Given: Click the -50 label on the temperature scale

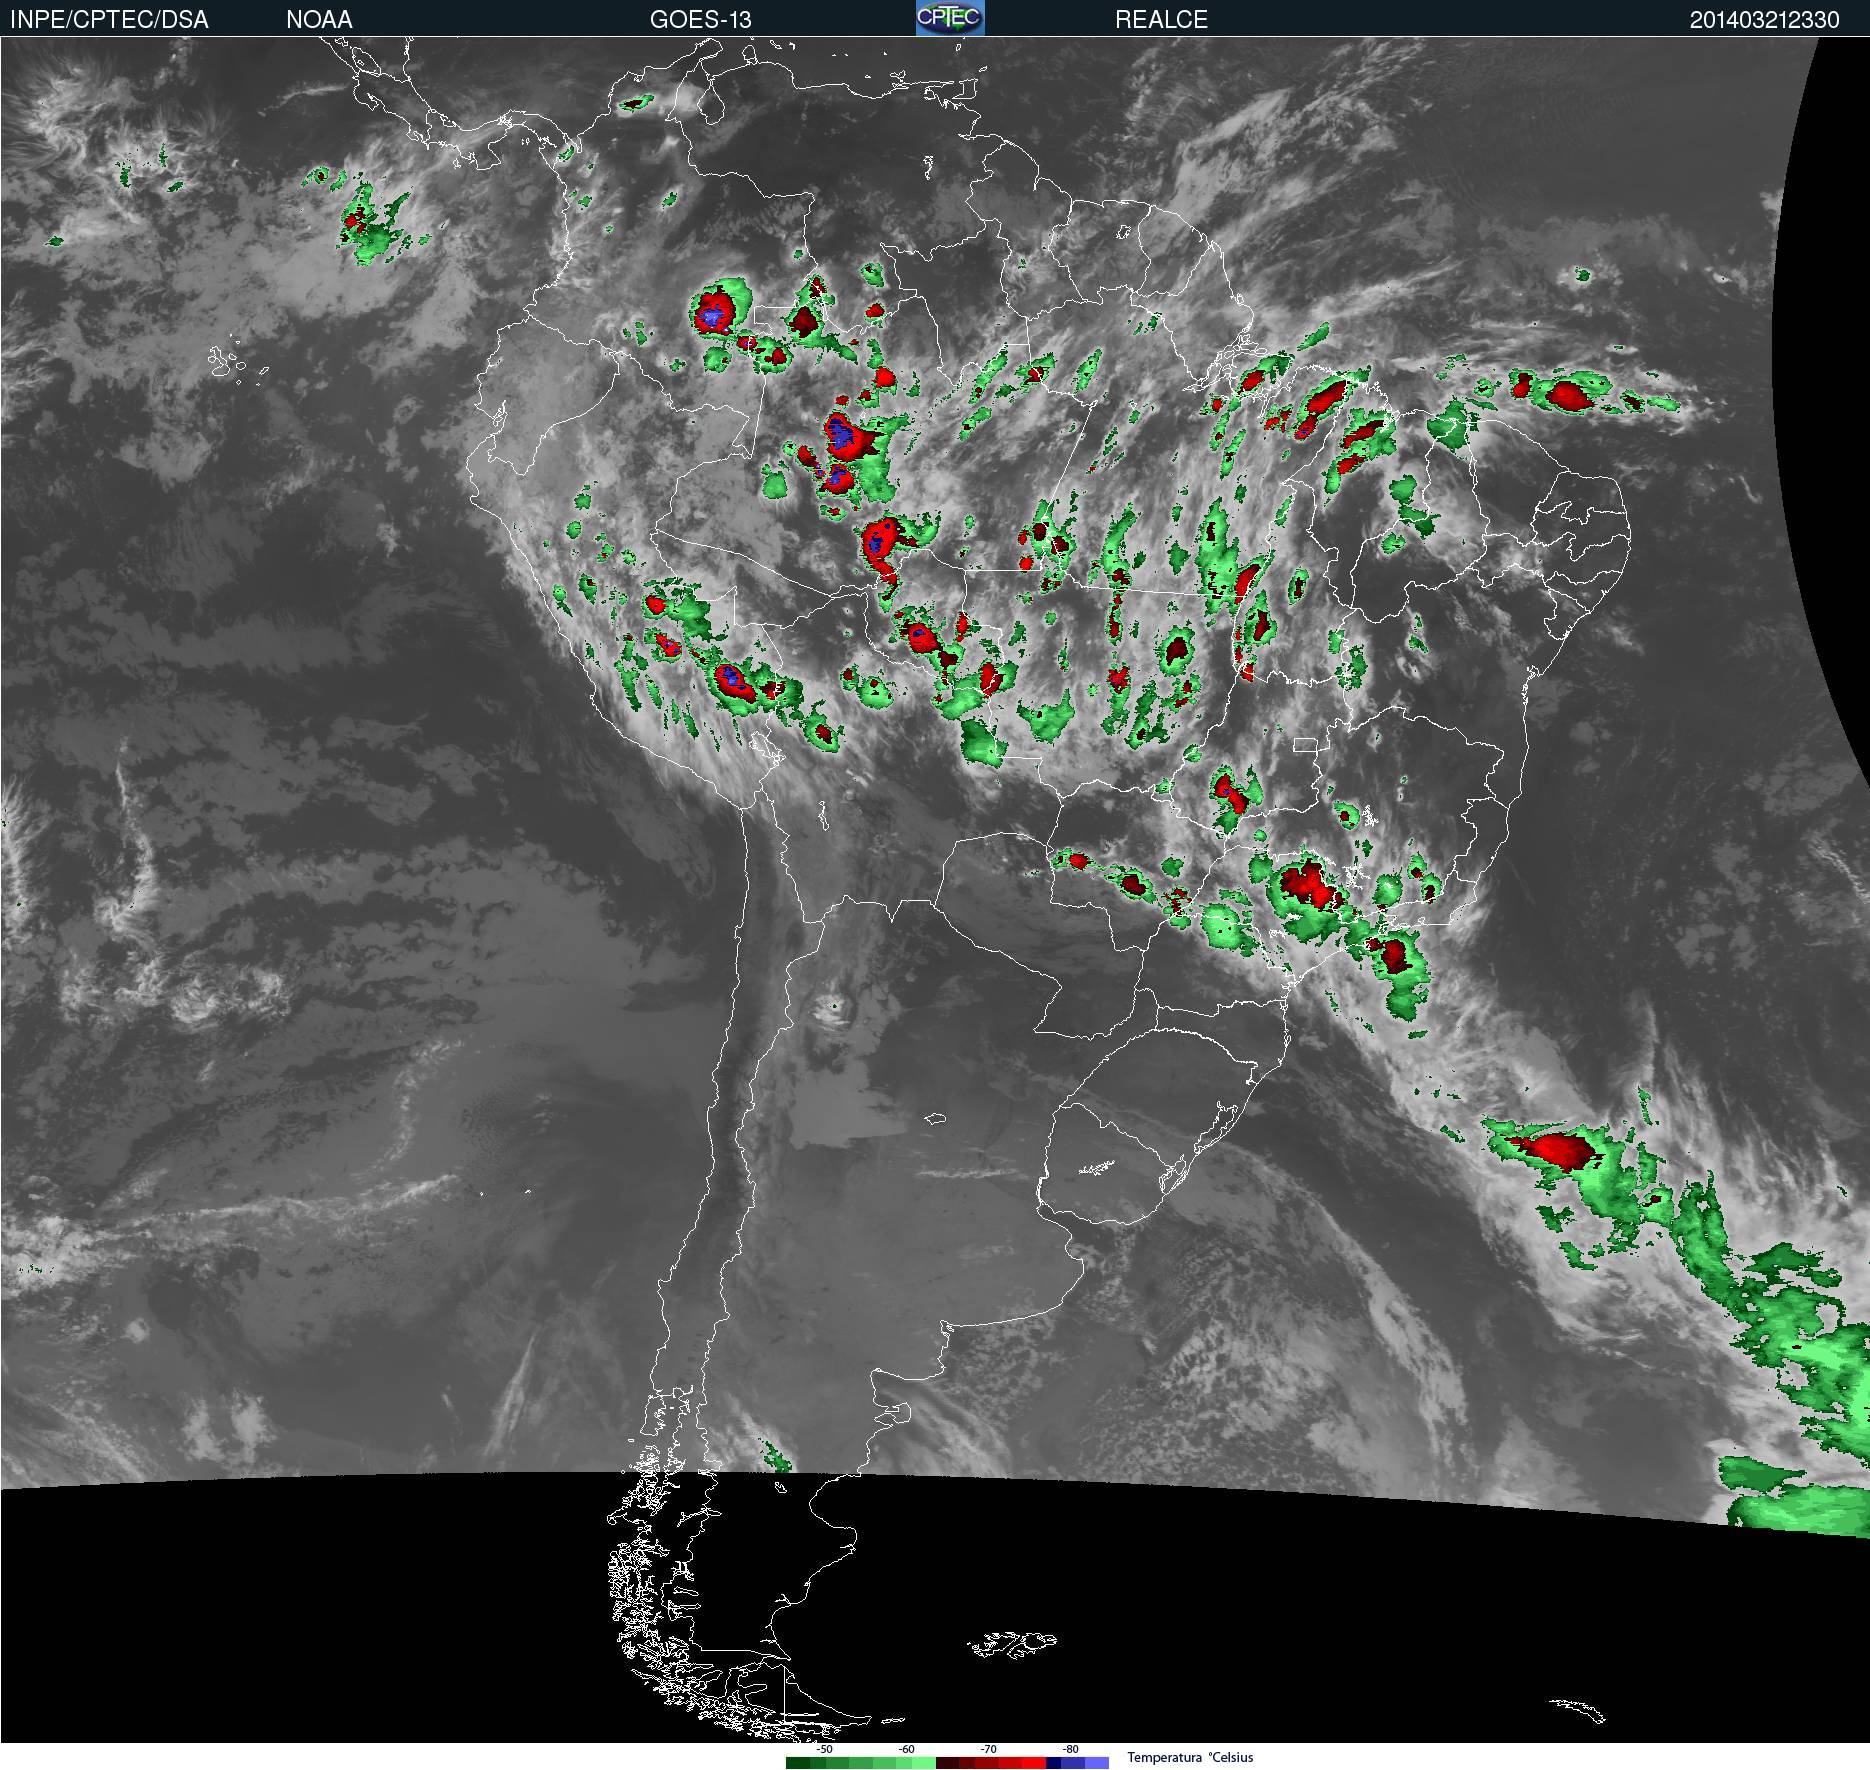Looking at the screenshot, I should (x=824, y=1749).
